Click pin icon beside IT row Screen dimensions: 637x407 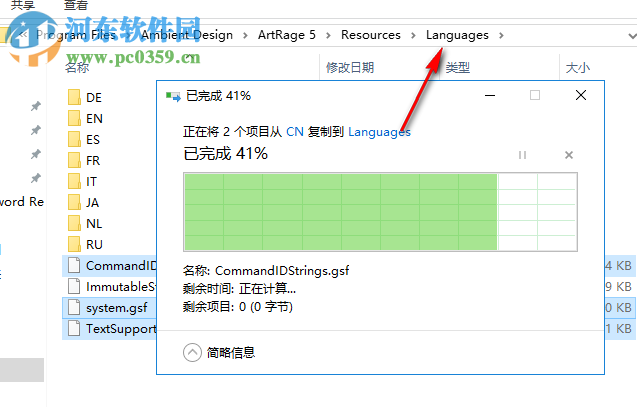[x=36, y=178]
